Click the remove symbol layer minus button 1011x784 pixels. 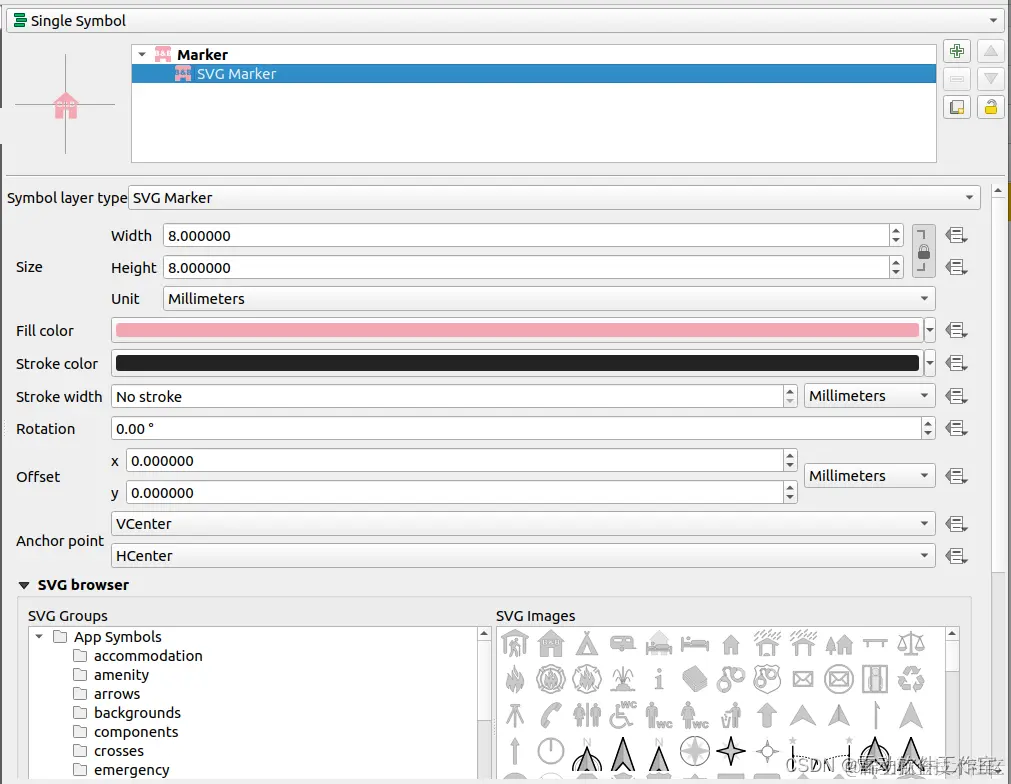click(957, 79)
